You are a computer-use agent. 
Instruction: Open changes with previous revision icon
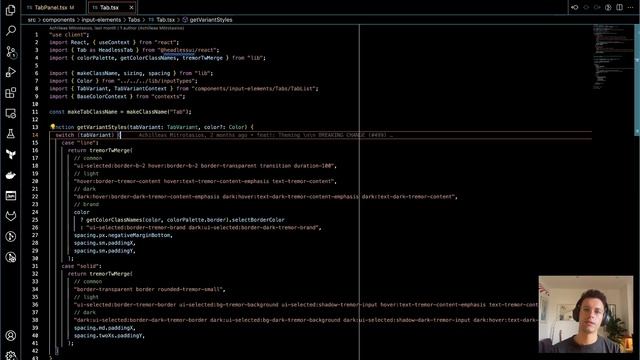(x=574, y=7)
